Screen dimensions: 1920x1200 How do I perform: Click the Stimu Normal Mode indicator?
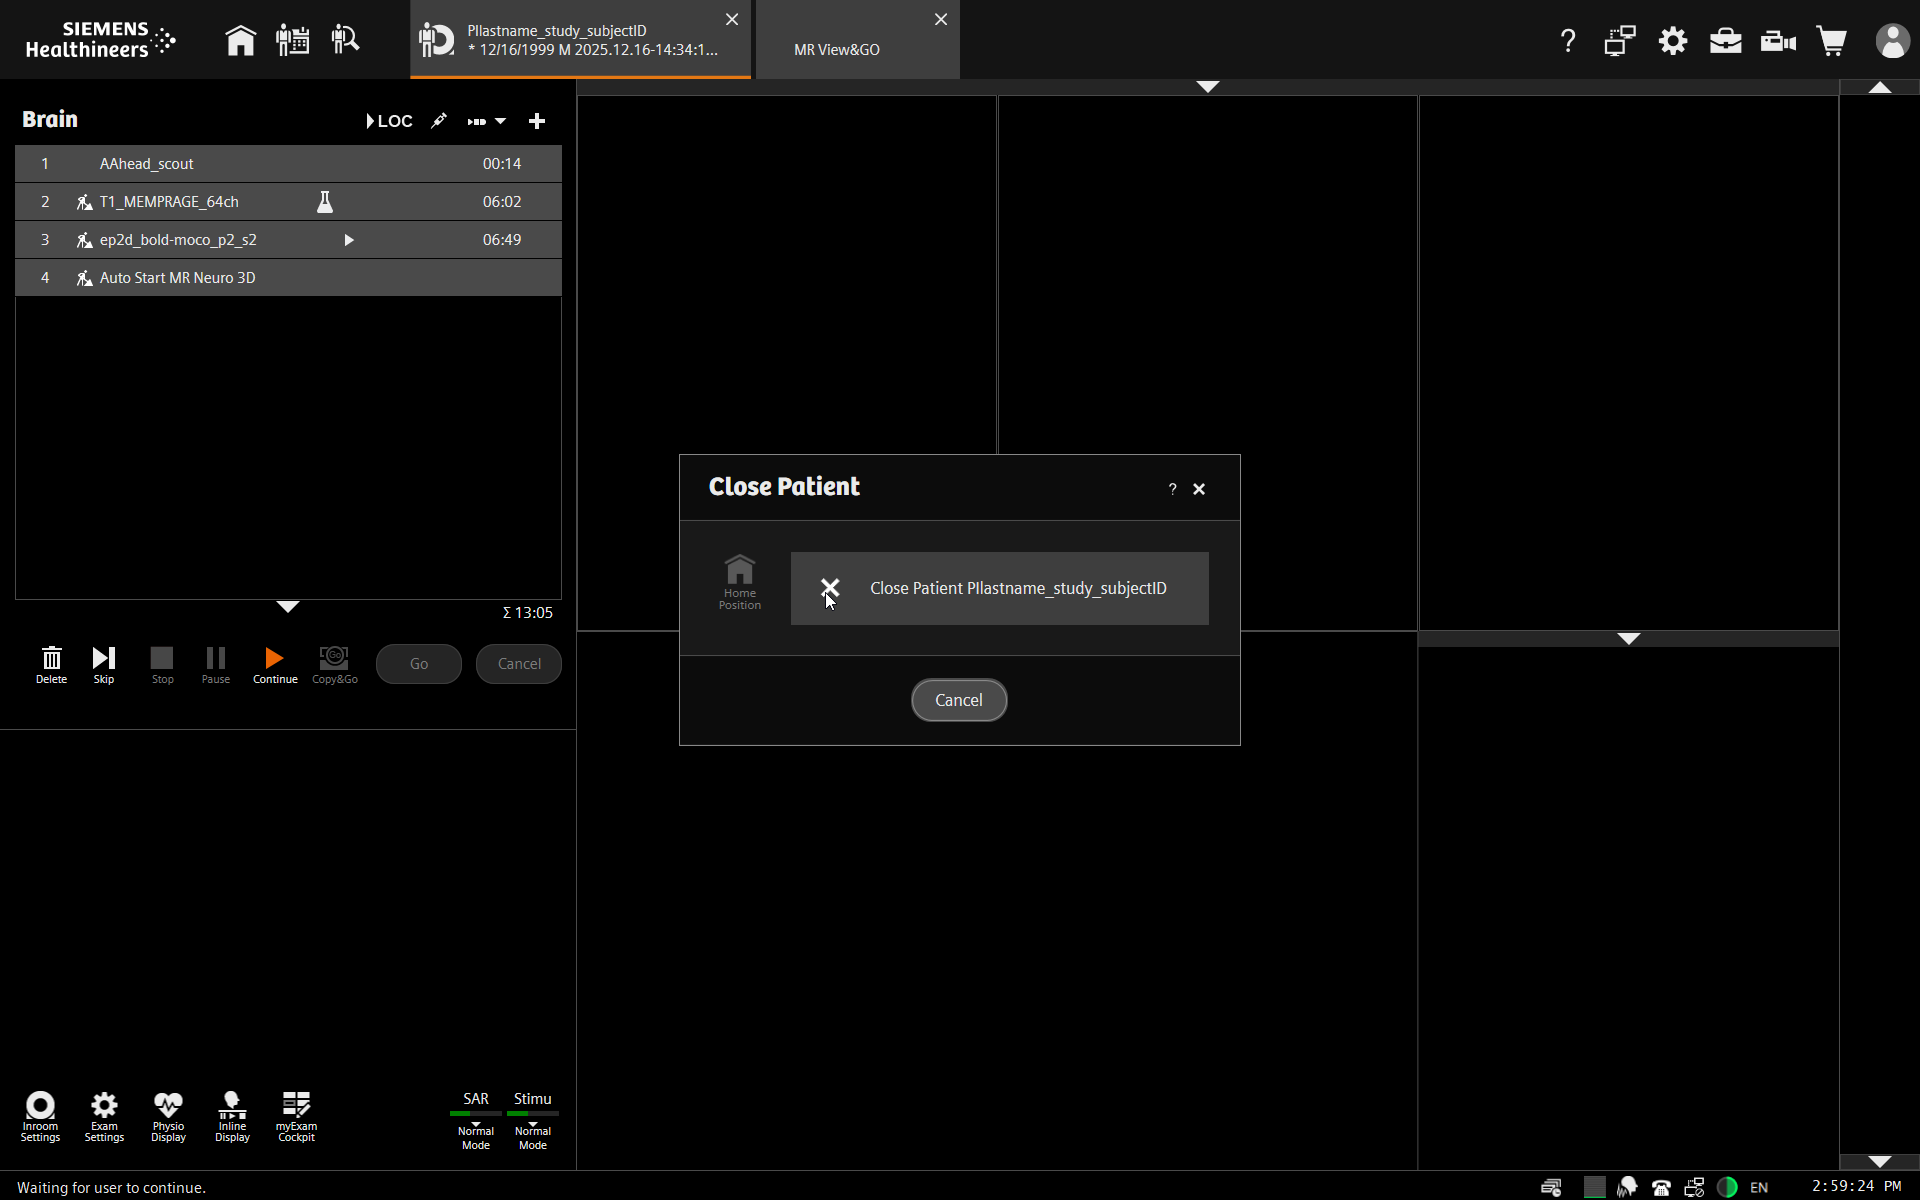pyautogui.click(x=533, y=1121)
